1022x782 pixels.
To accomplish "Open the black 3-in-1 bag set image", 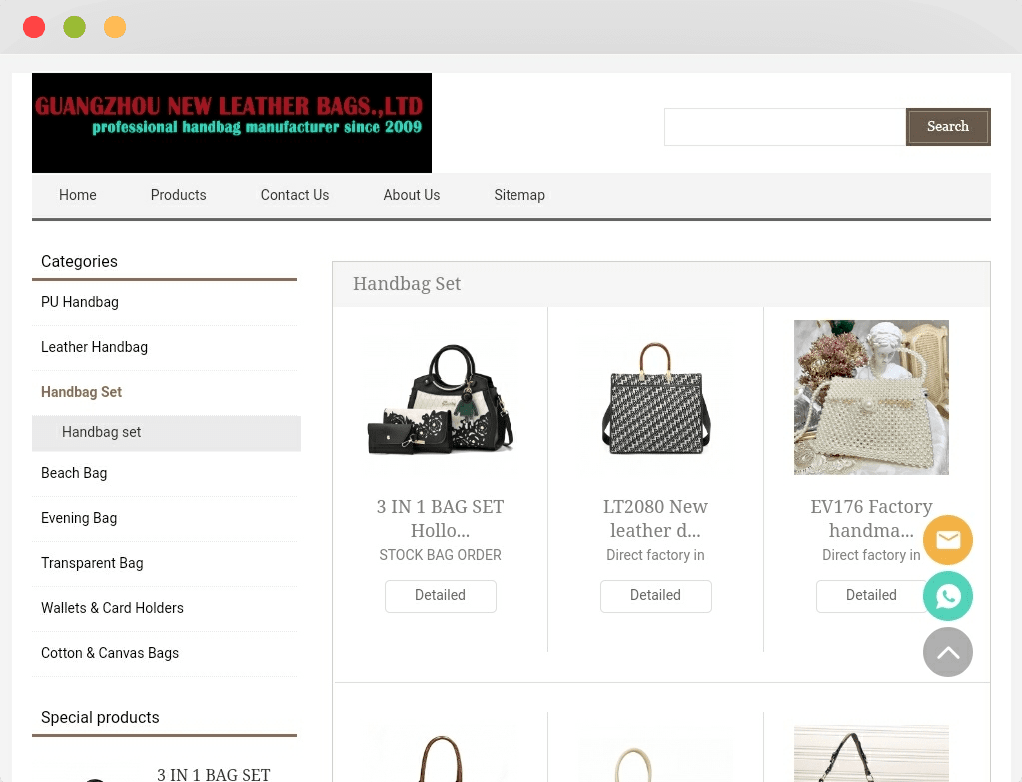I will (x=441, y=398).
